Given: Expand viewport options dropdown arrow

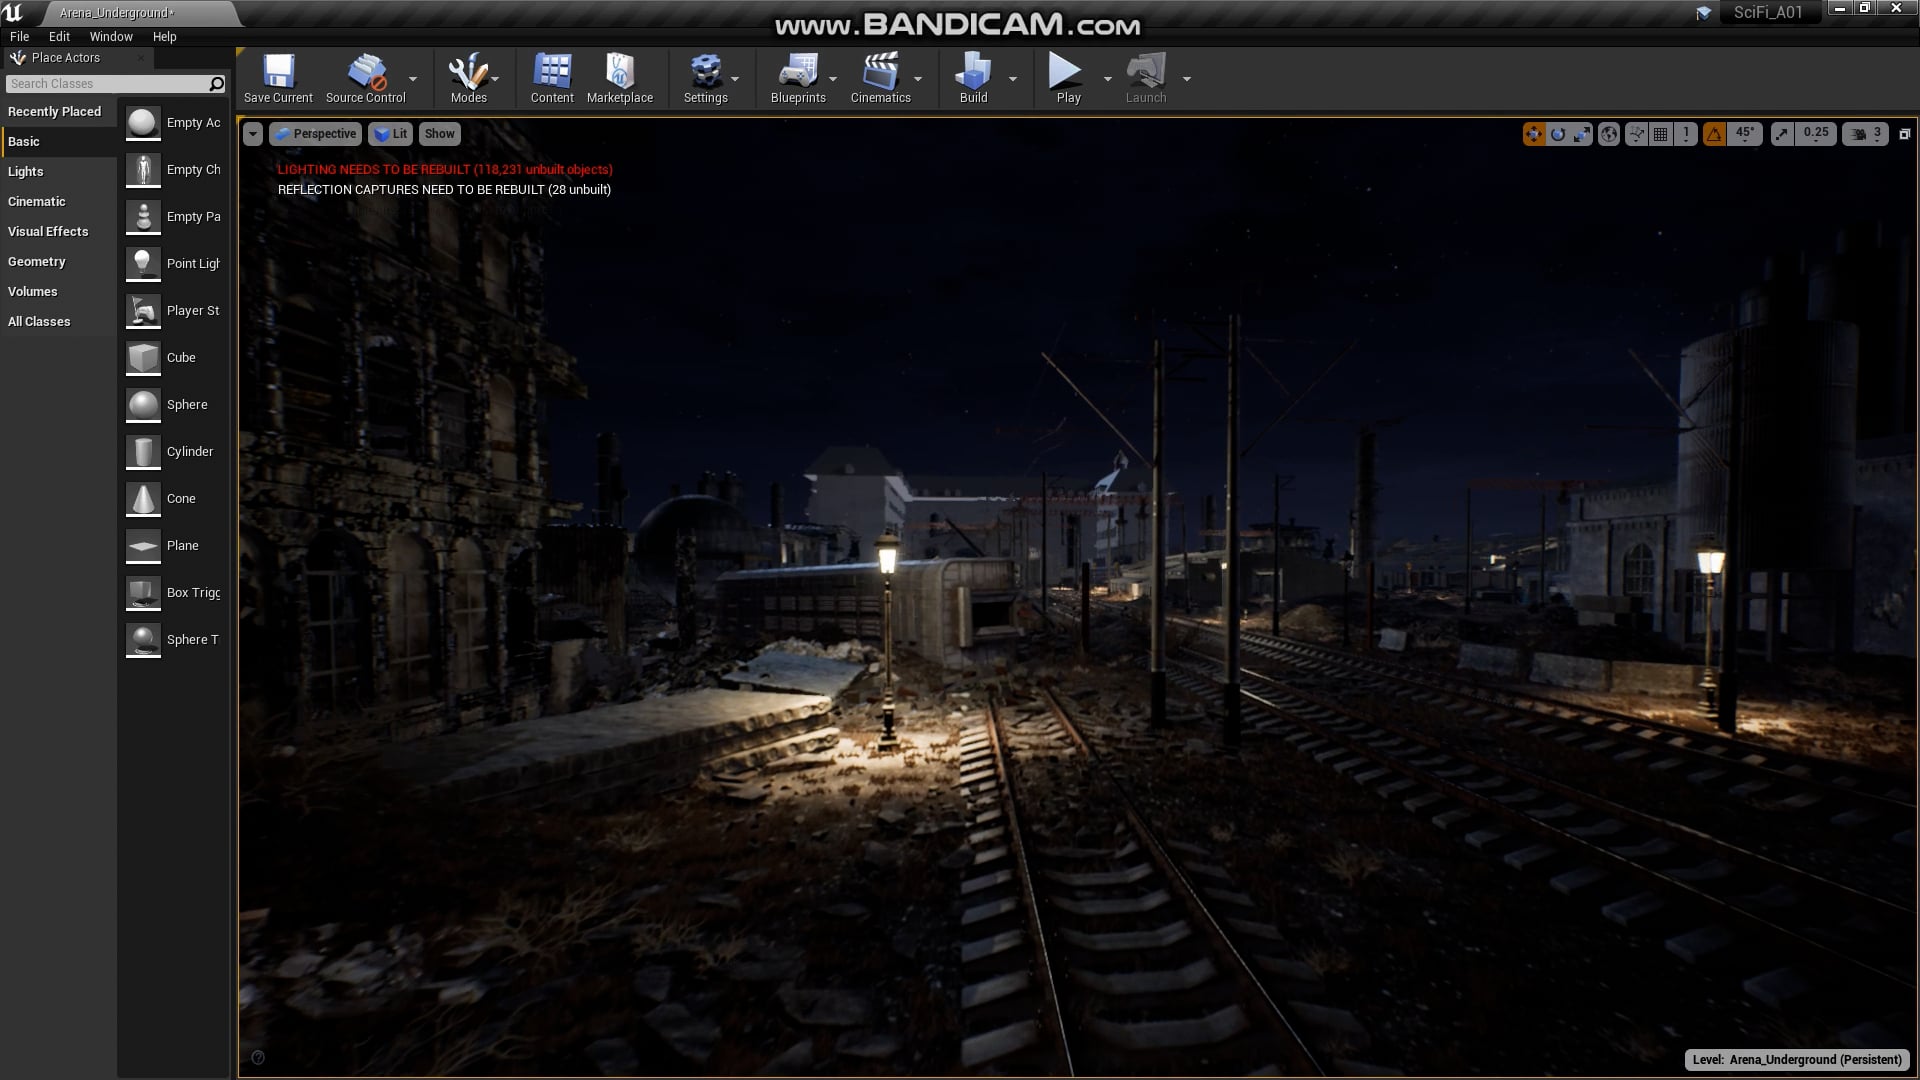Looking at the screenshot, I should 253,134.
